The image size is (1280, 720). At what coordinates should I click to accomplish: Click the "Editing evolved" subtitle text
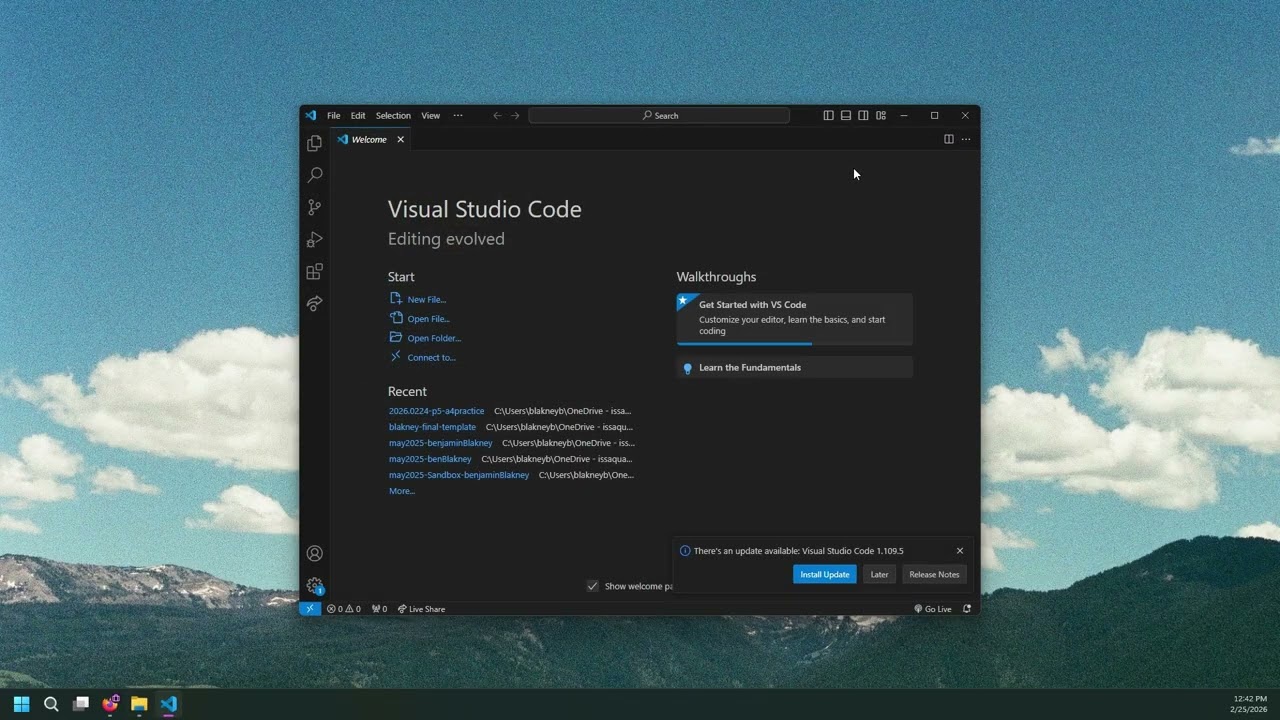(446, 239)
